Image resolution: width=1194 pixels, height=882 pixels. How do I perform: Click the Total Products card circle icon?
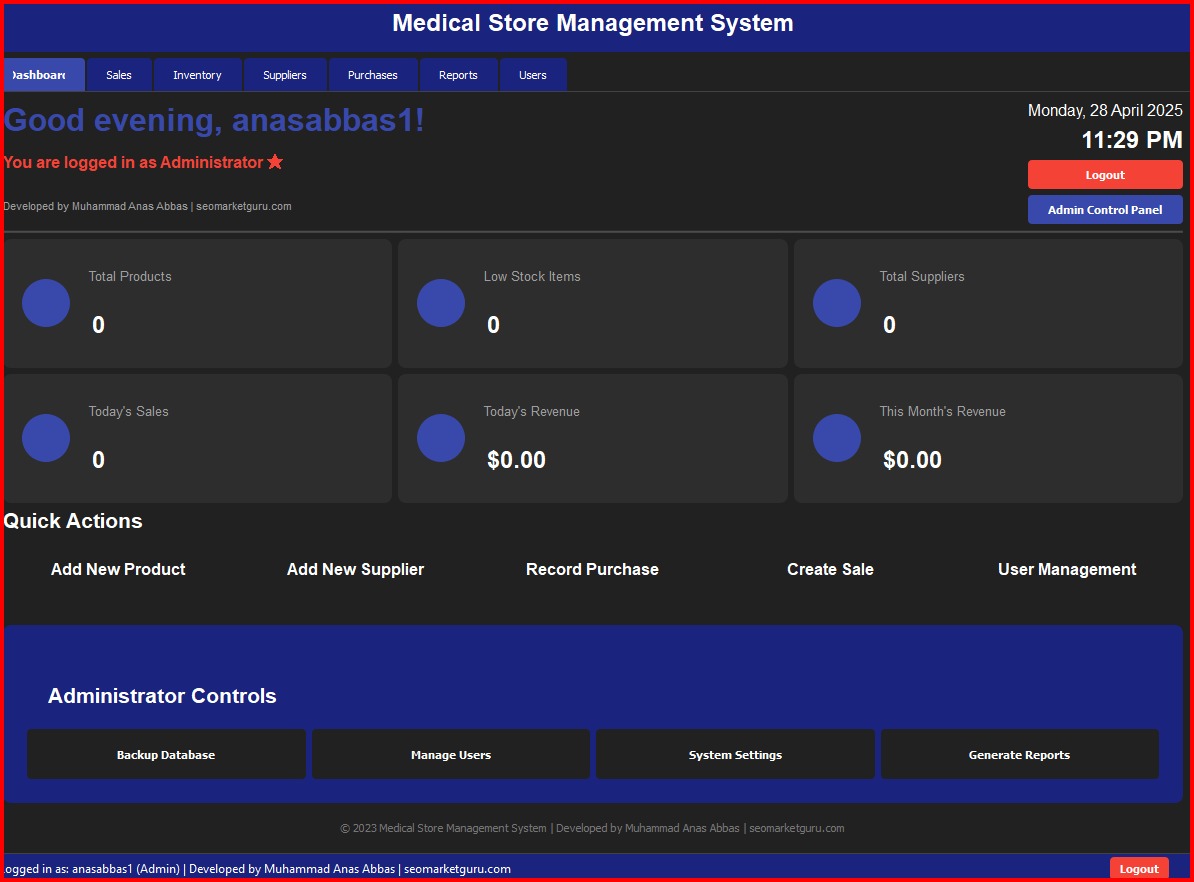pyautogui.click(x=46, y=303)
